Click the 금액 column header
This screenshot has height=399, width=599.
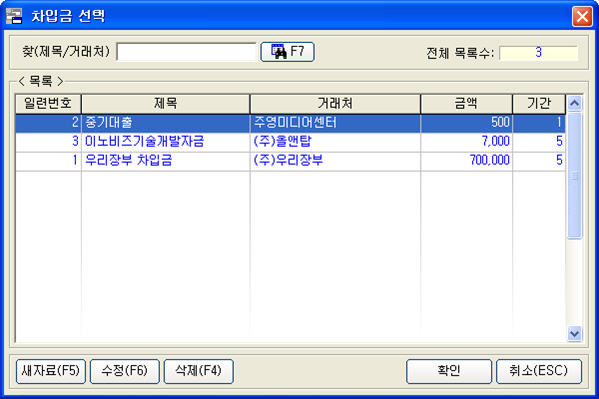point(466,104)
